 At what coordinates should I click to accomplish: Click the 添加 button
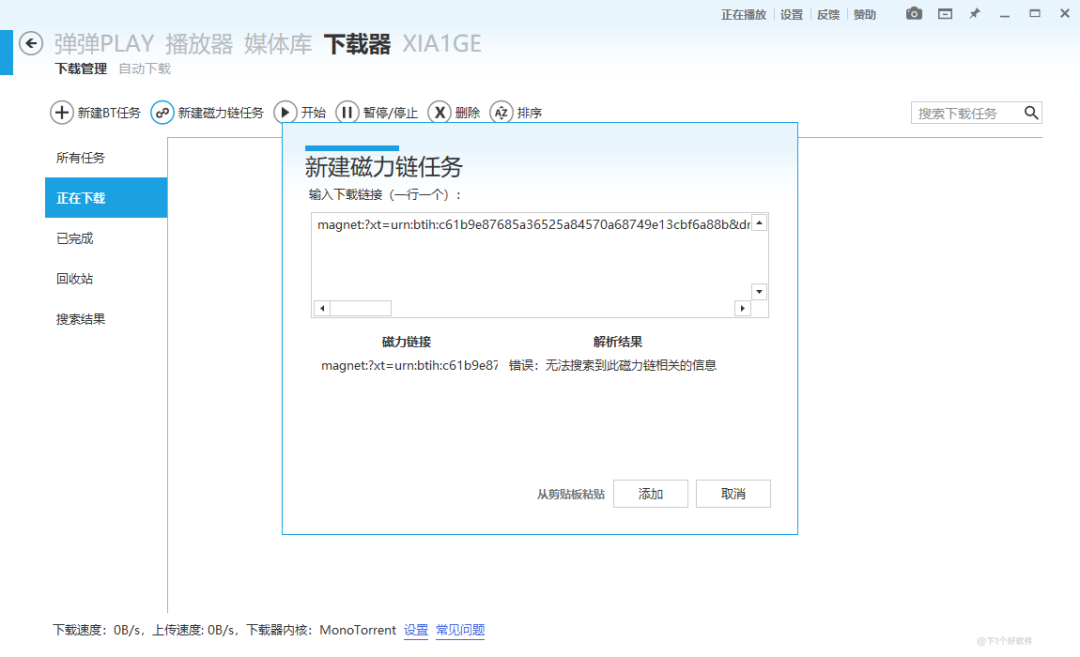coord(650,493)
